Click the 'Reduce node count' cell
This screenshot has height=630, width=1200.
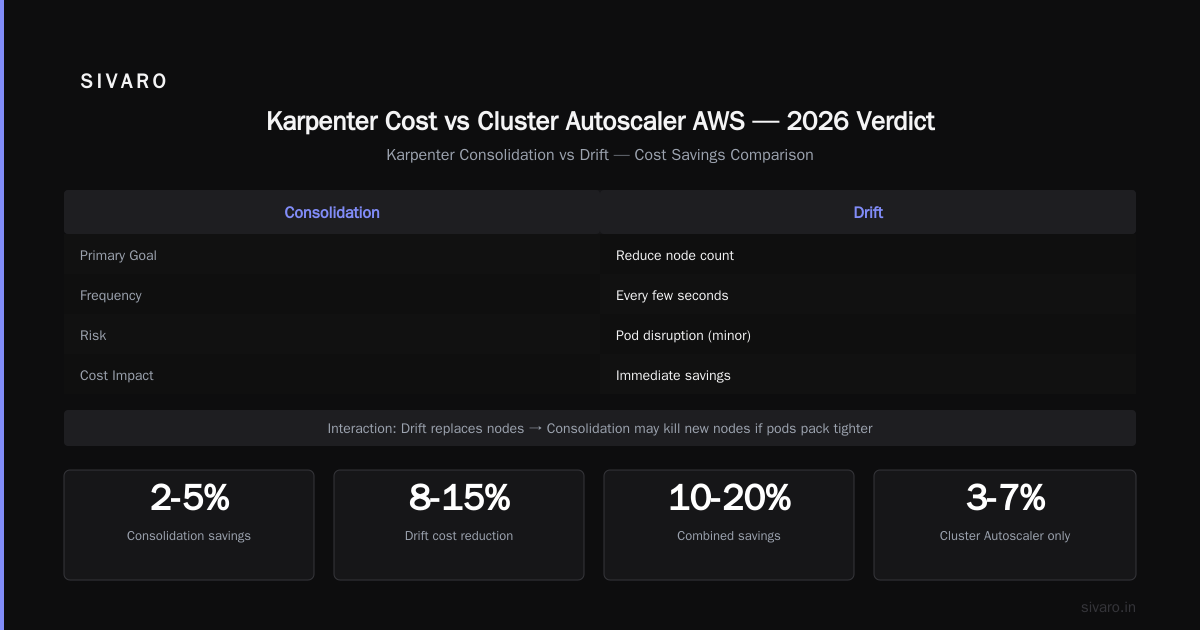click(675, 255)
